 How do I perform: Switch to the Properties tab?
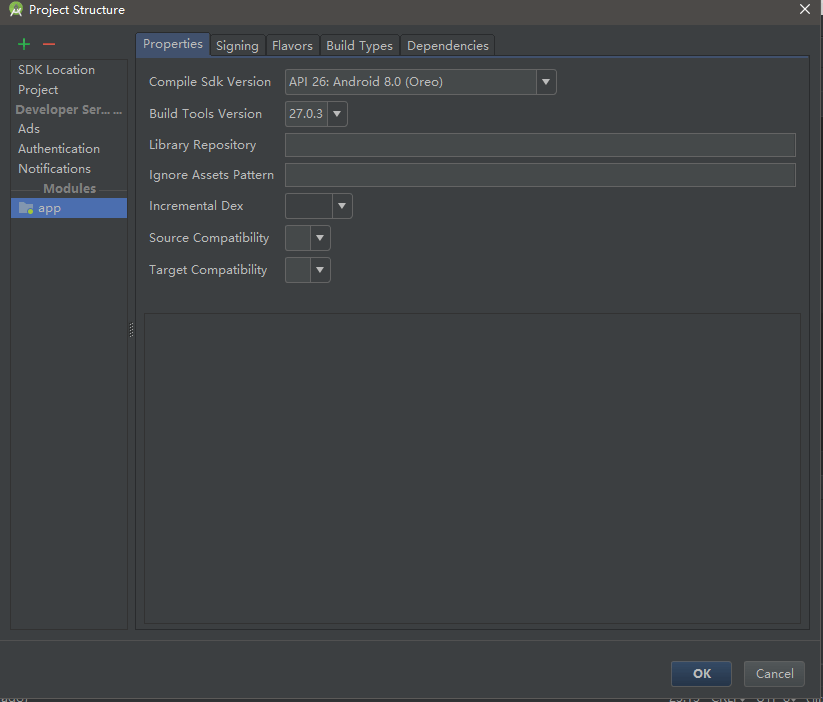click(x=173, y=44)
